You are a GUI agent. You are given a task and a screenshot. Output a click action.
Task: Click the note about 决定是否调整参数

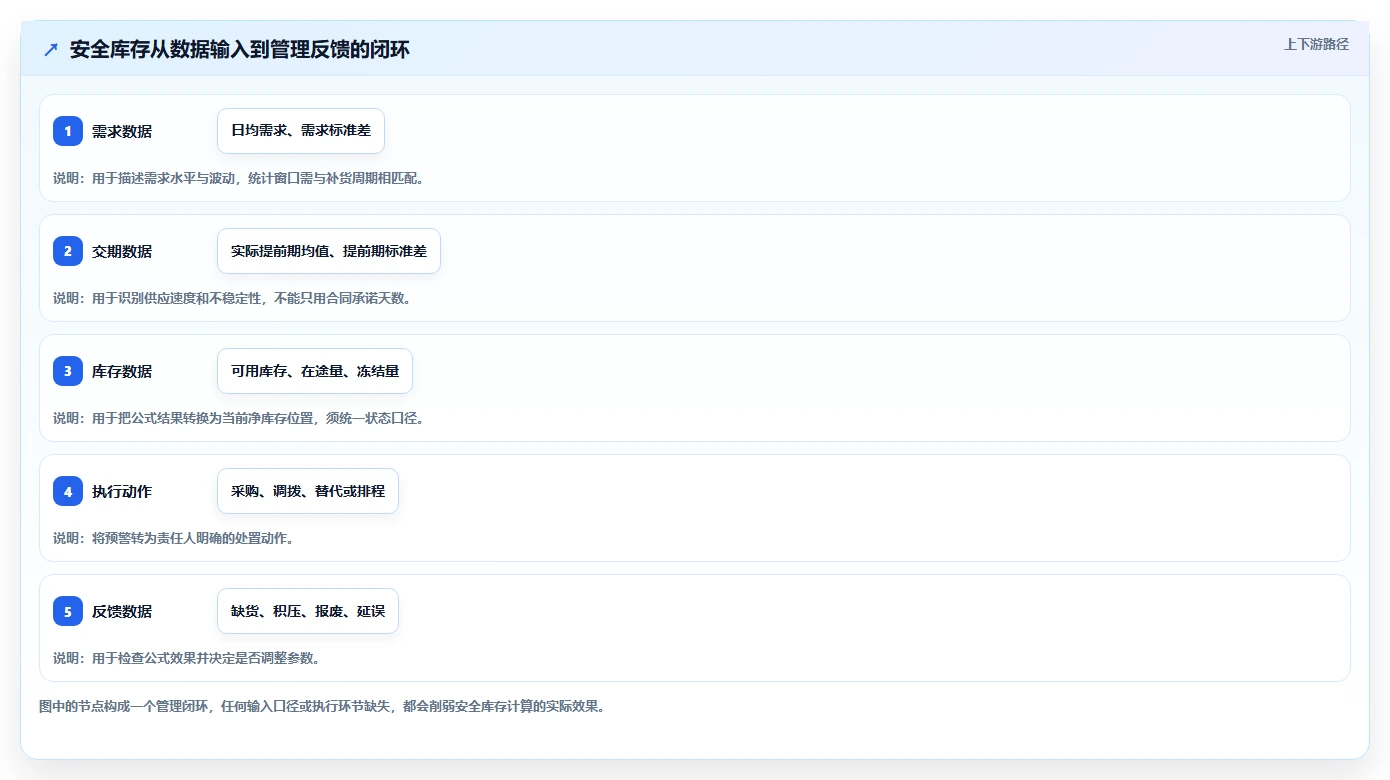click(x=186, y=658)
